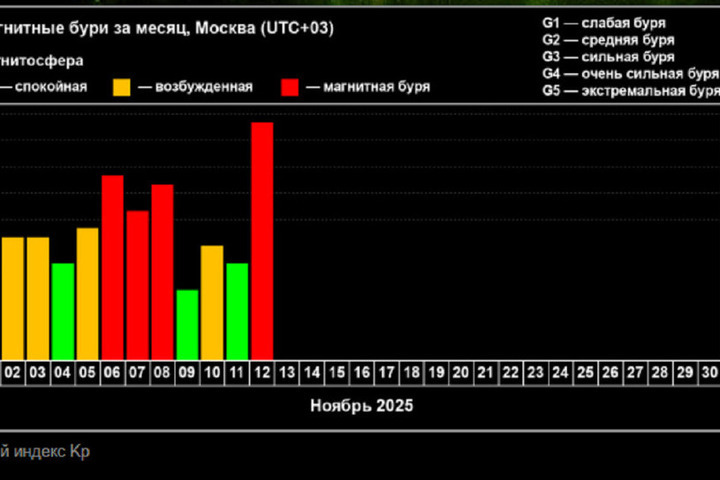Click the short green bar for day 09
Viewport: 720px width, 480px height.
187,324
